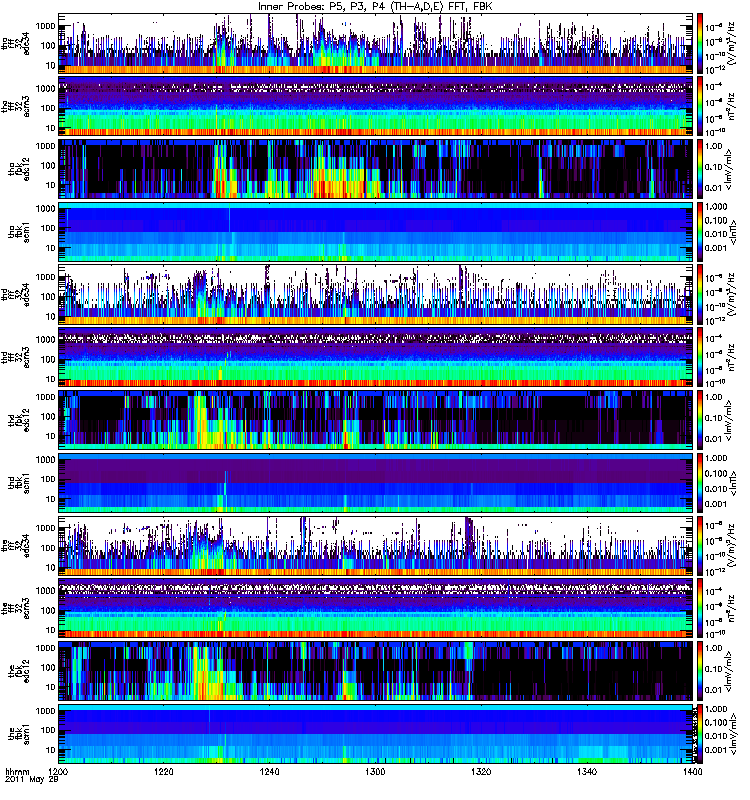Screen dimensions: 750x800
Task: Click the color bar beside tha fbk edc12 panel
Action: coord(699,169)
